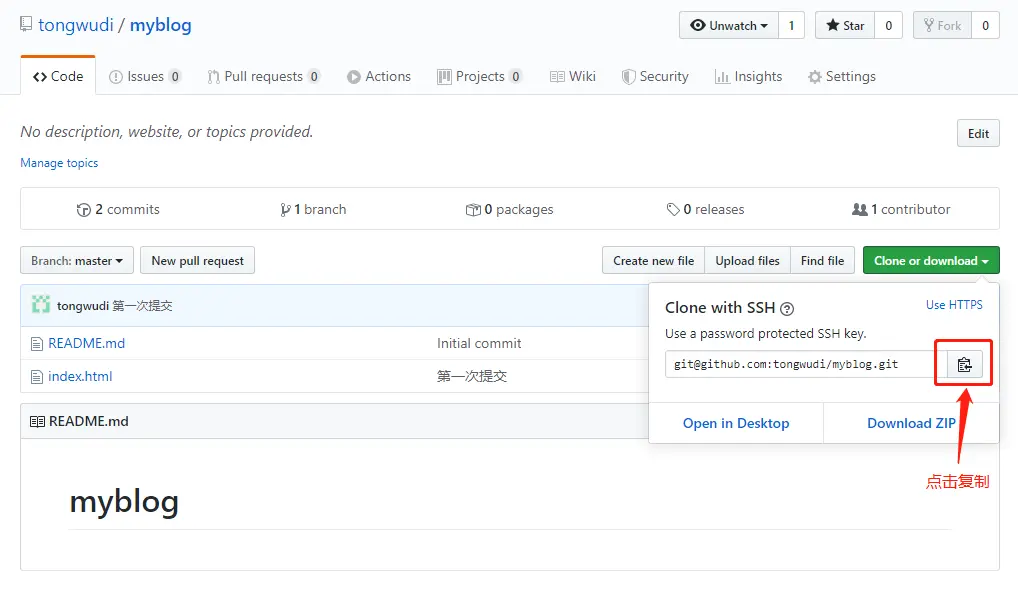
Task: Open the Projects tab
Action: pos(479,76)
